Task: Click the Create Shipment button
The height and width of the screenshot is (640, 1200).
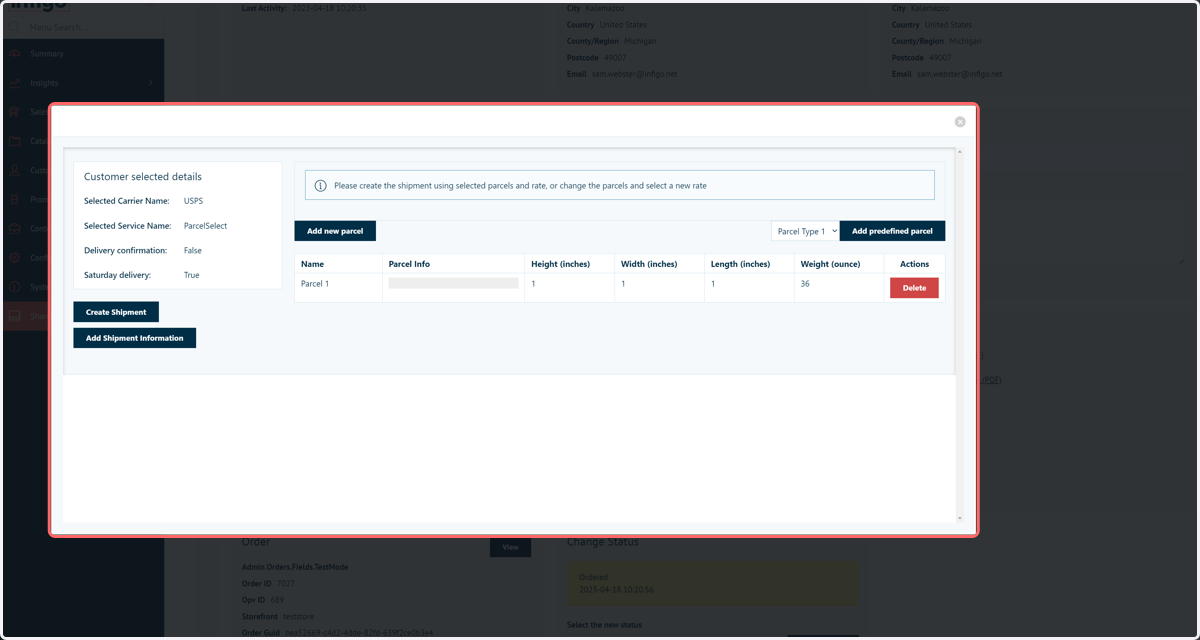Action: coord(116,312)
